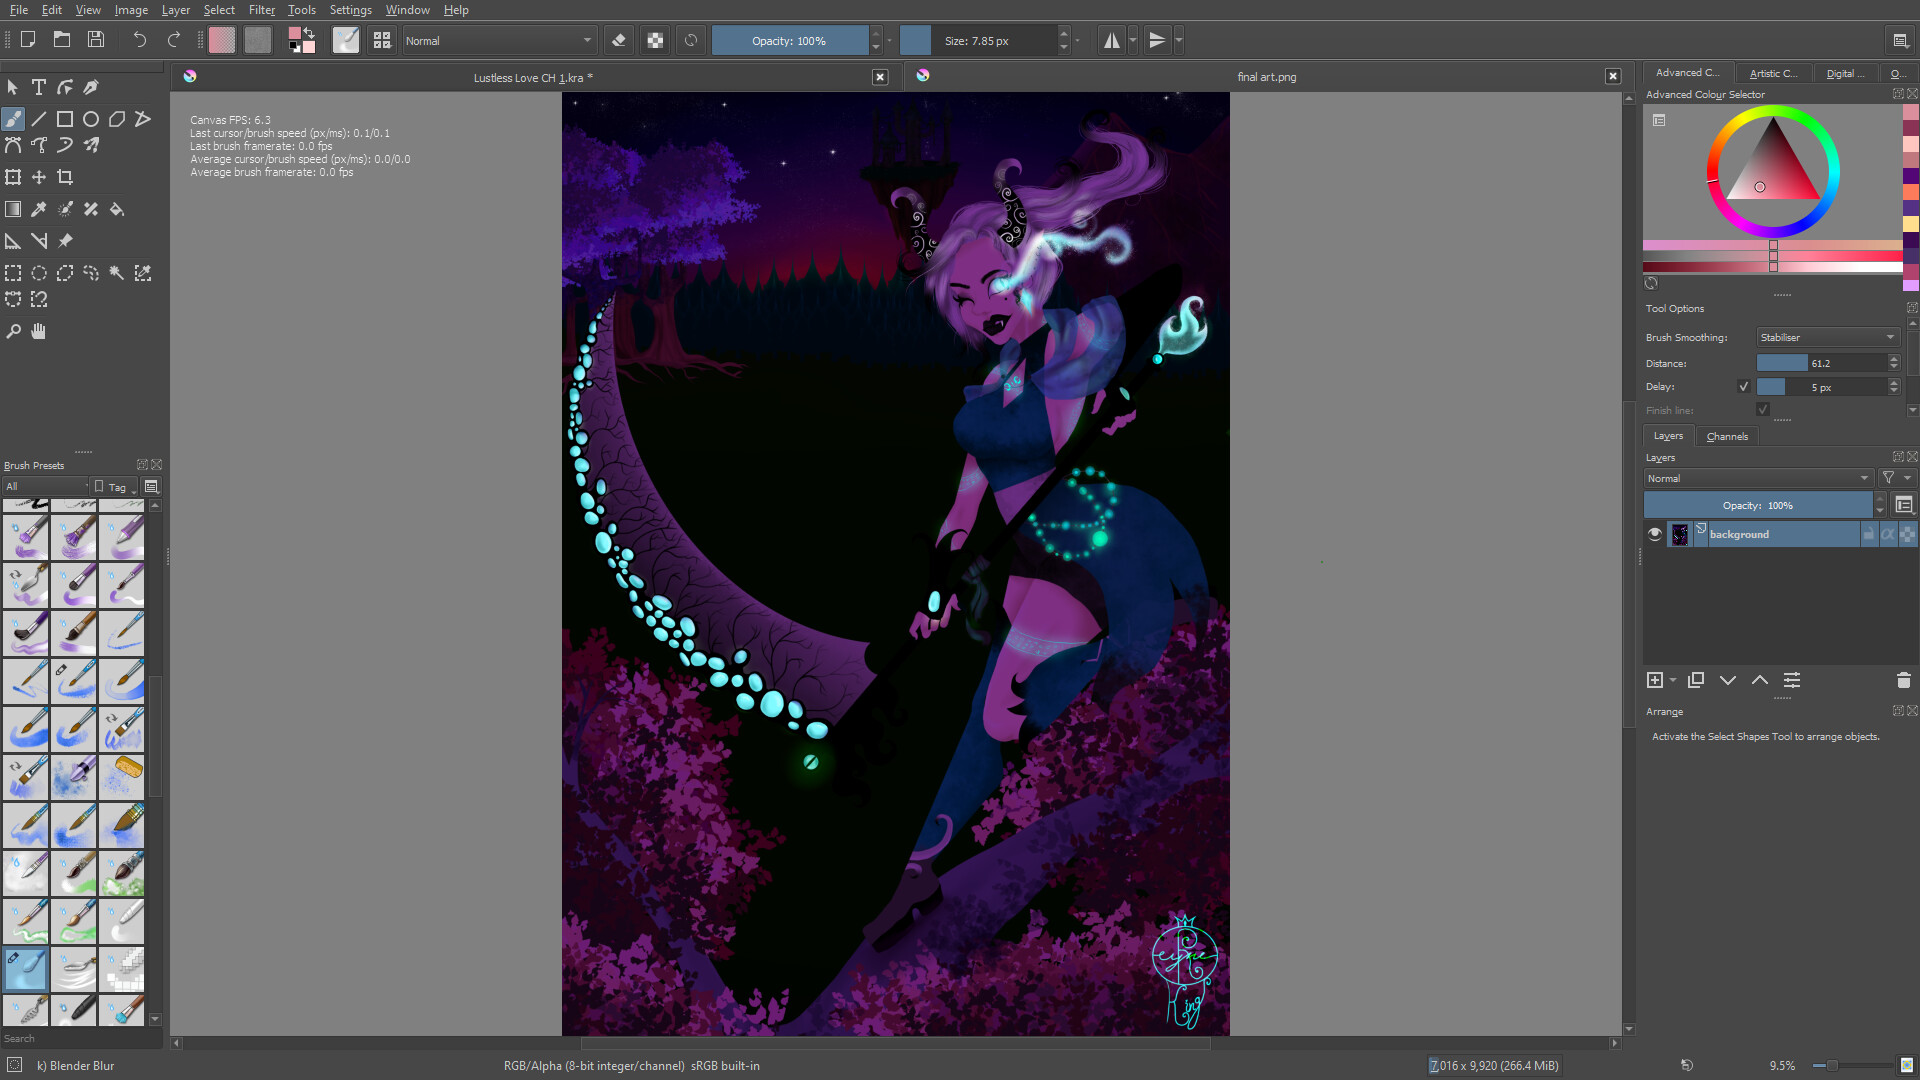Save the document with floppy icon
The image size is (1920, 1080).
(96, 40)
